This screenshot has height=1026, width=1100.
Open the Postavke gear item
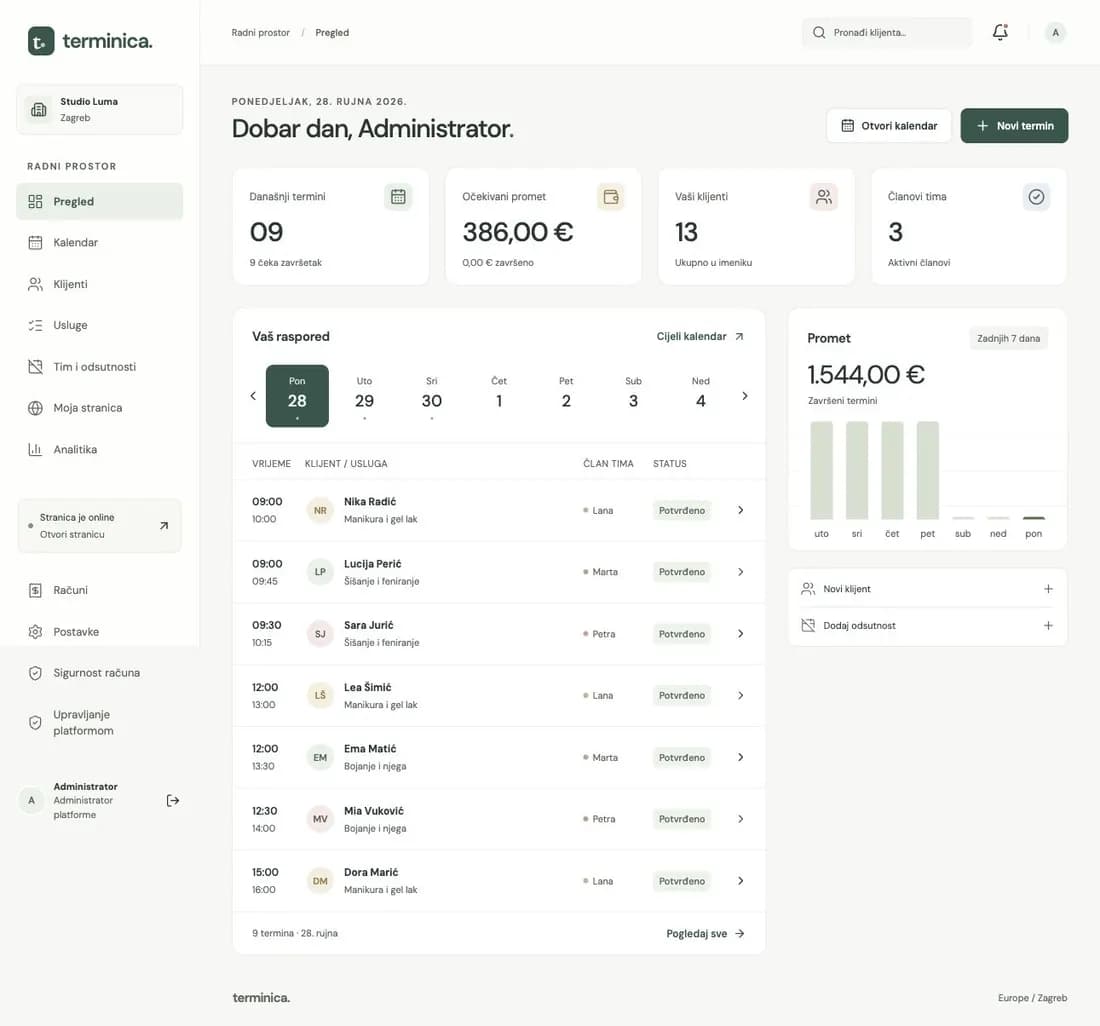coord(99,632)
